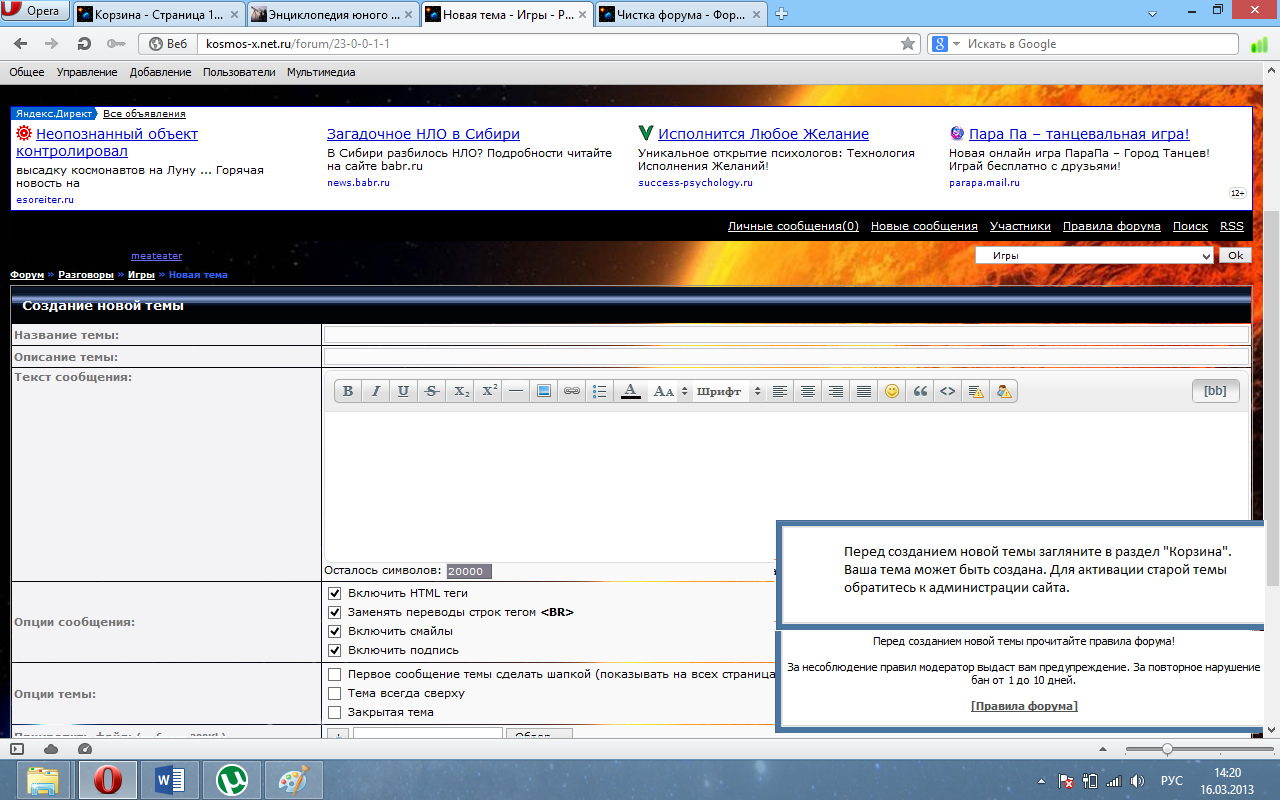
Task: Reload the current page
Action: [x=84, y=44]
